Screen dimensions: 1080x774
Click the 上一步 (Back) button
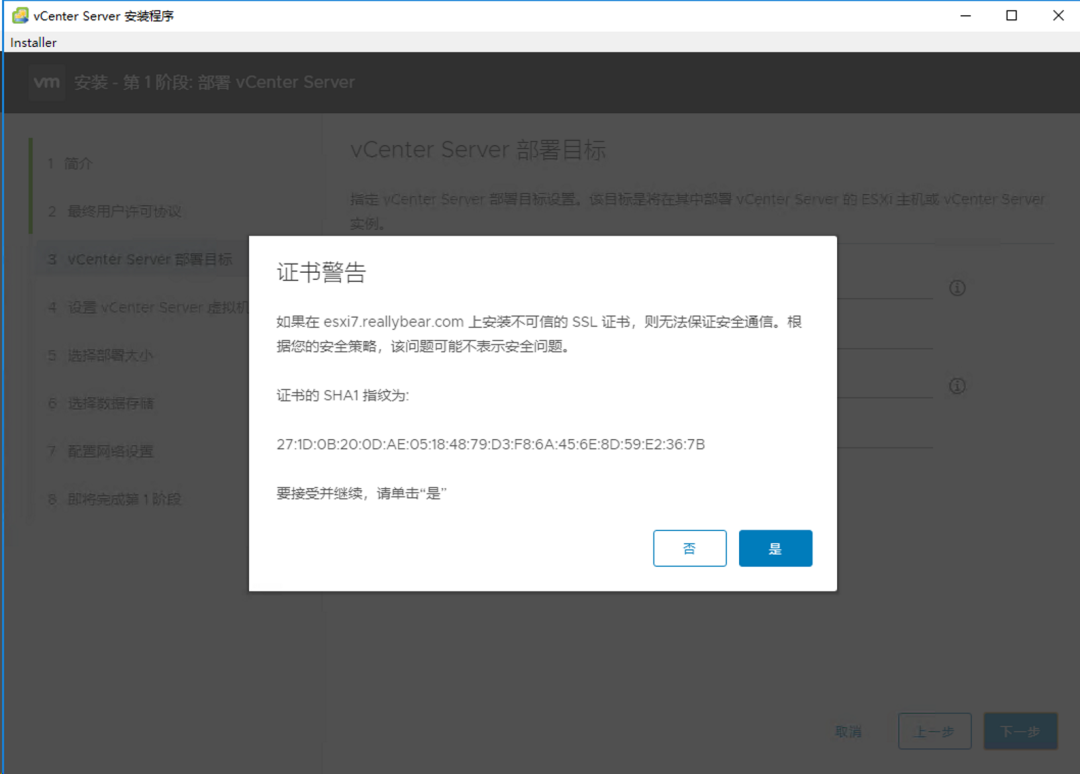[x=935, y=731]
